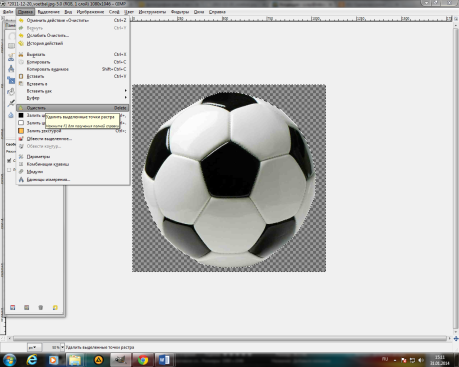Screen dimensions: 459x367
Task: Choose 'Вставить в' menu entry
Action: coord(73,84)
